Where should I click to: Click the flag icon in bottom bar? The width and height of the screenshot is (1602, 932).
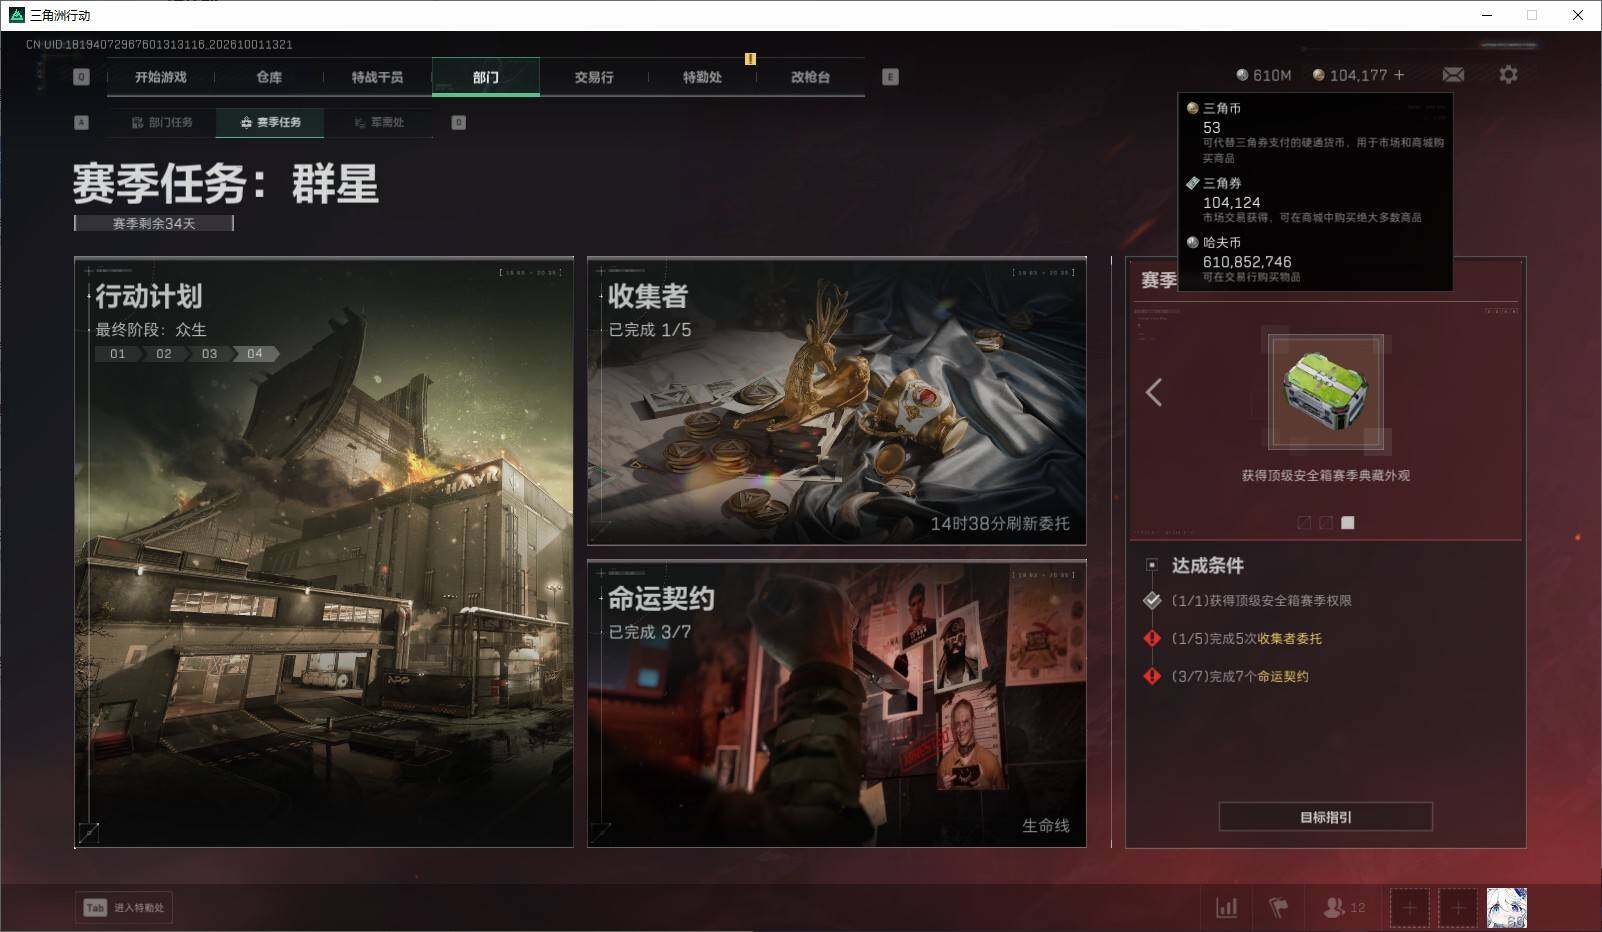click(x=1278, y=908)
